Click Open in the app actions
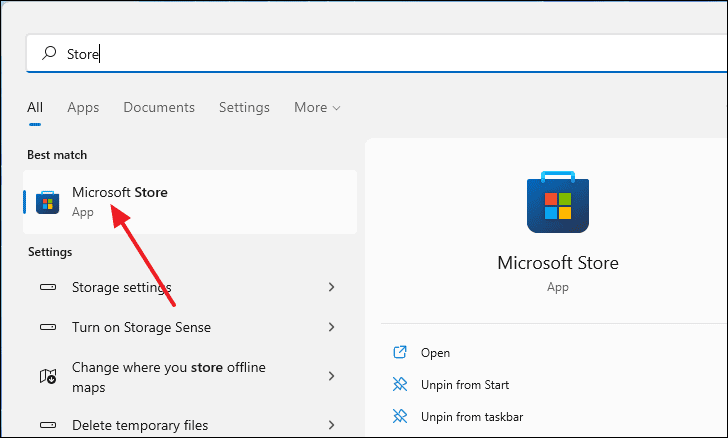The height and width of the screenshot is (438, 728). coord(435,353)
